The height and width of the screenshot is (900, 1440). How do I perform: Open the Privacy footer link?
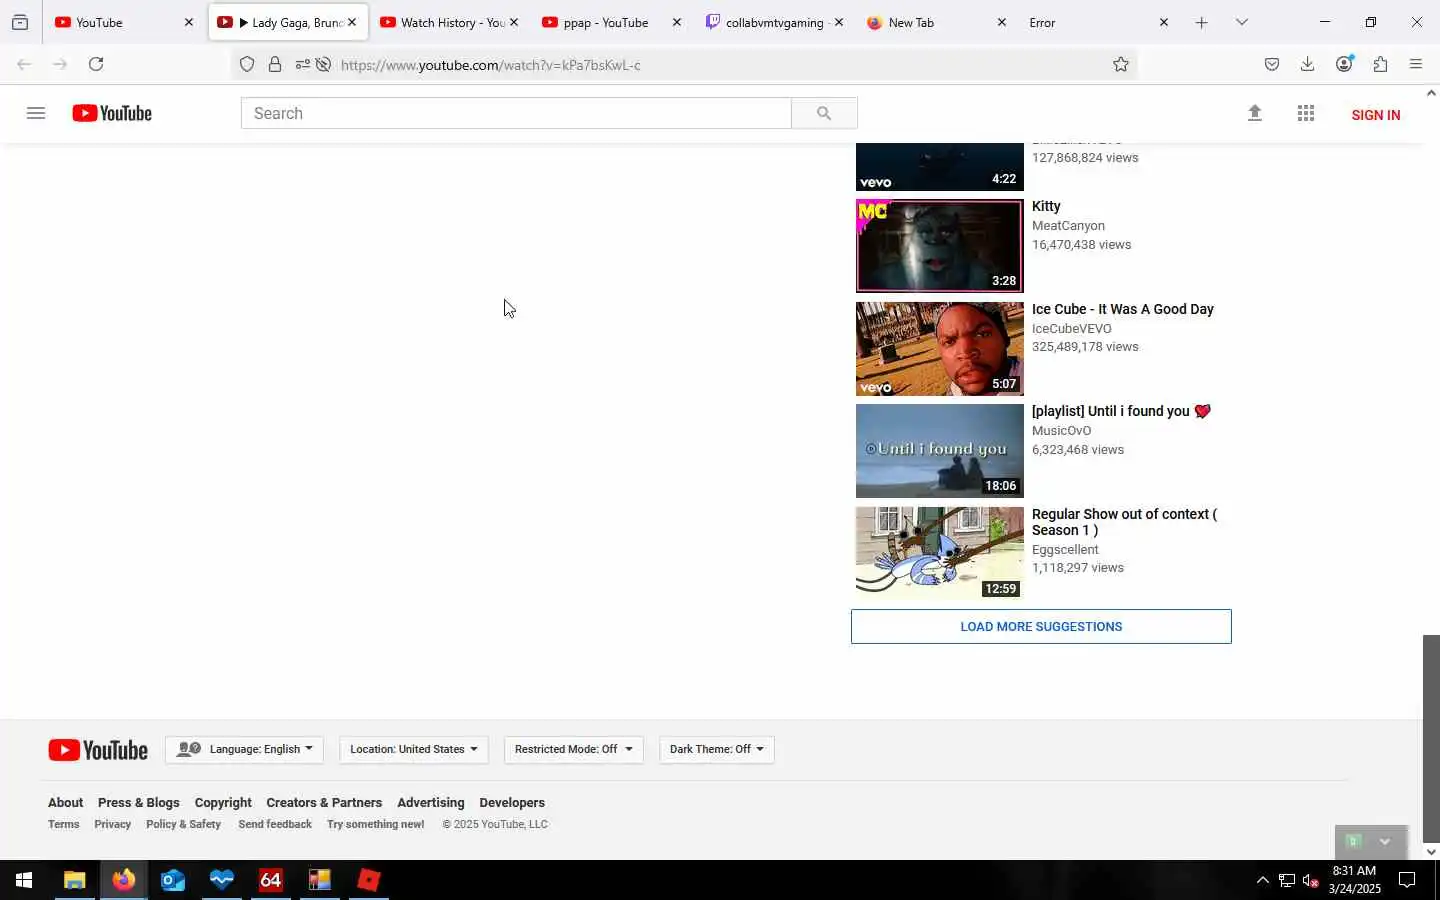pyautogui.click(x=112, y=825)
